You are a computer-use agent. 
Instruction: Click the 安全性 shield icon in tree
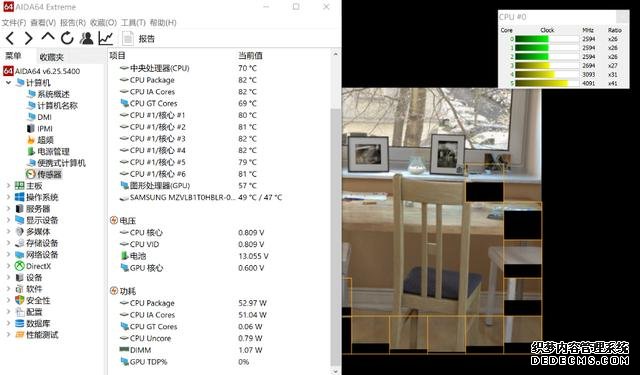tap(20, 300)
